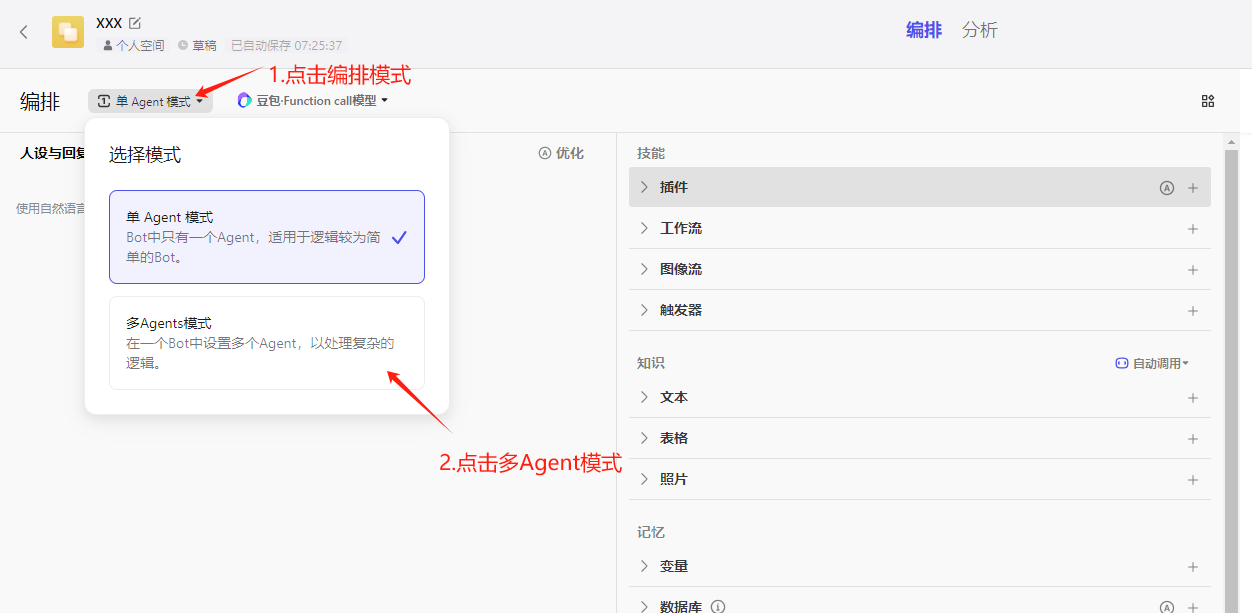Expand the 照片 section

tap(644, 479)
